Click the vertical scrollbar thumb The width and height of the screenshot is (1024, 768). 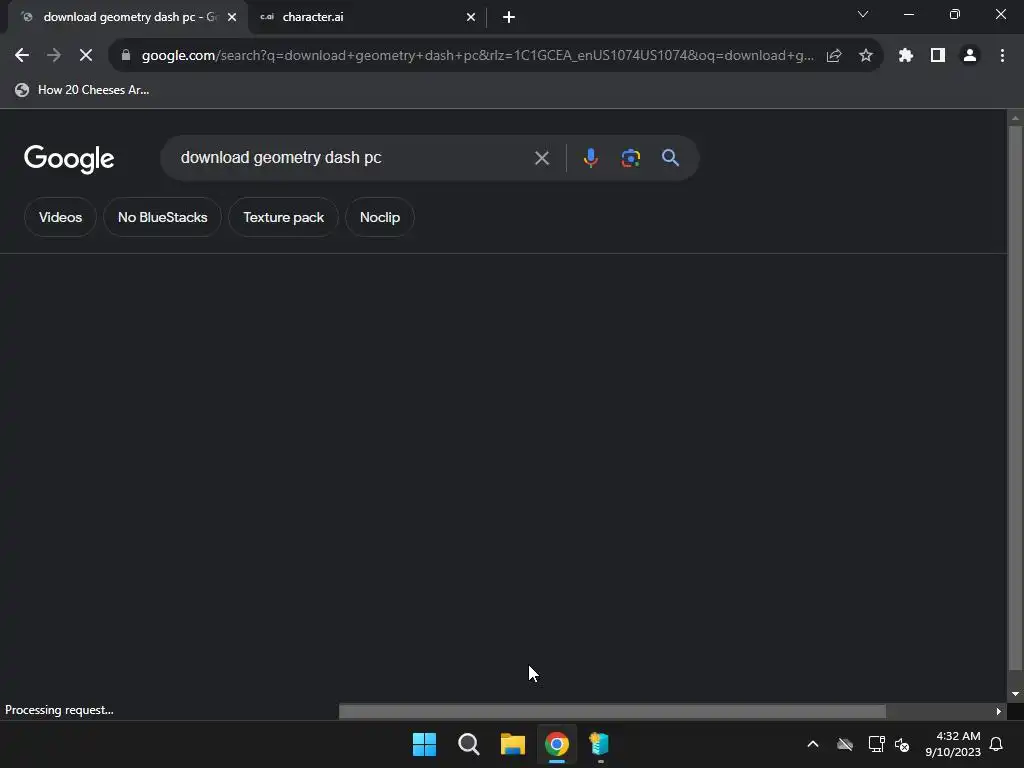(1014, 398)
